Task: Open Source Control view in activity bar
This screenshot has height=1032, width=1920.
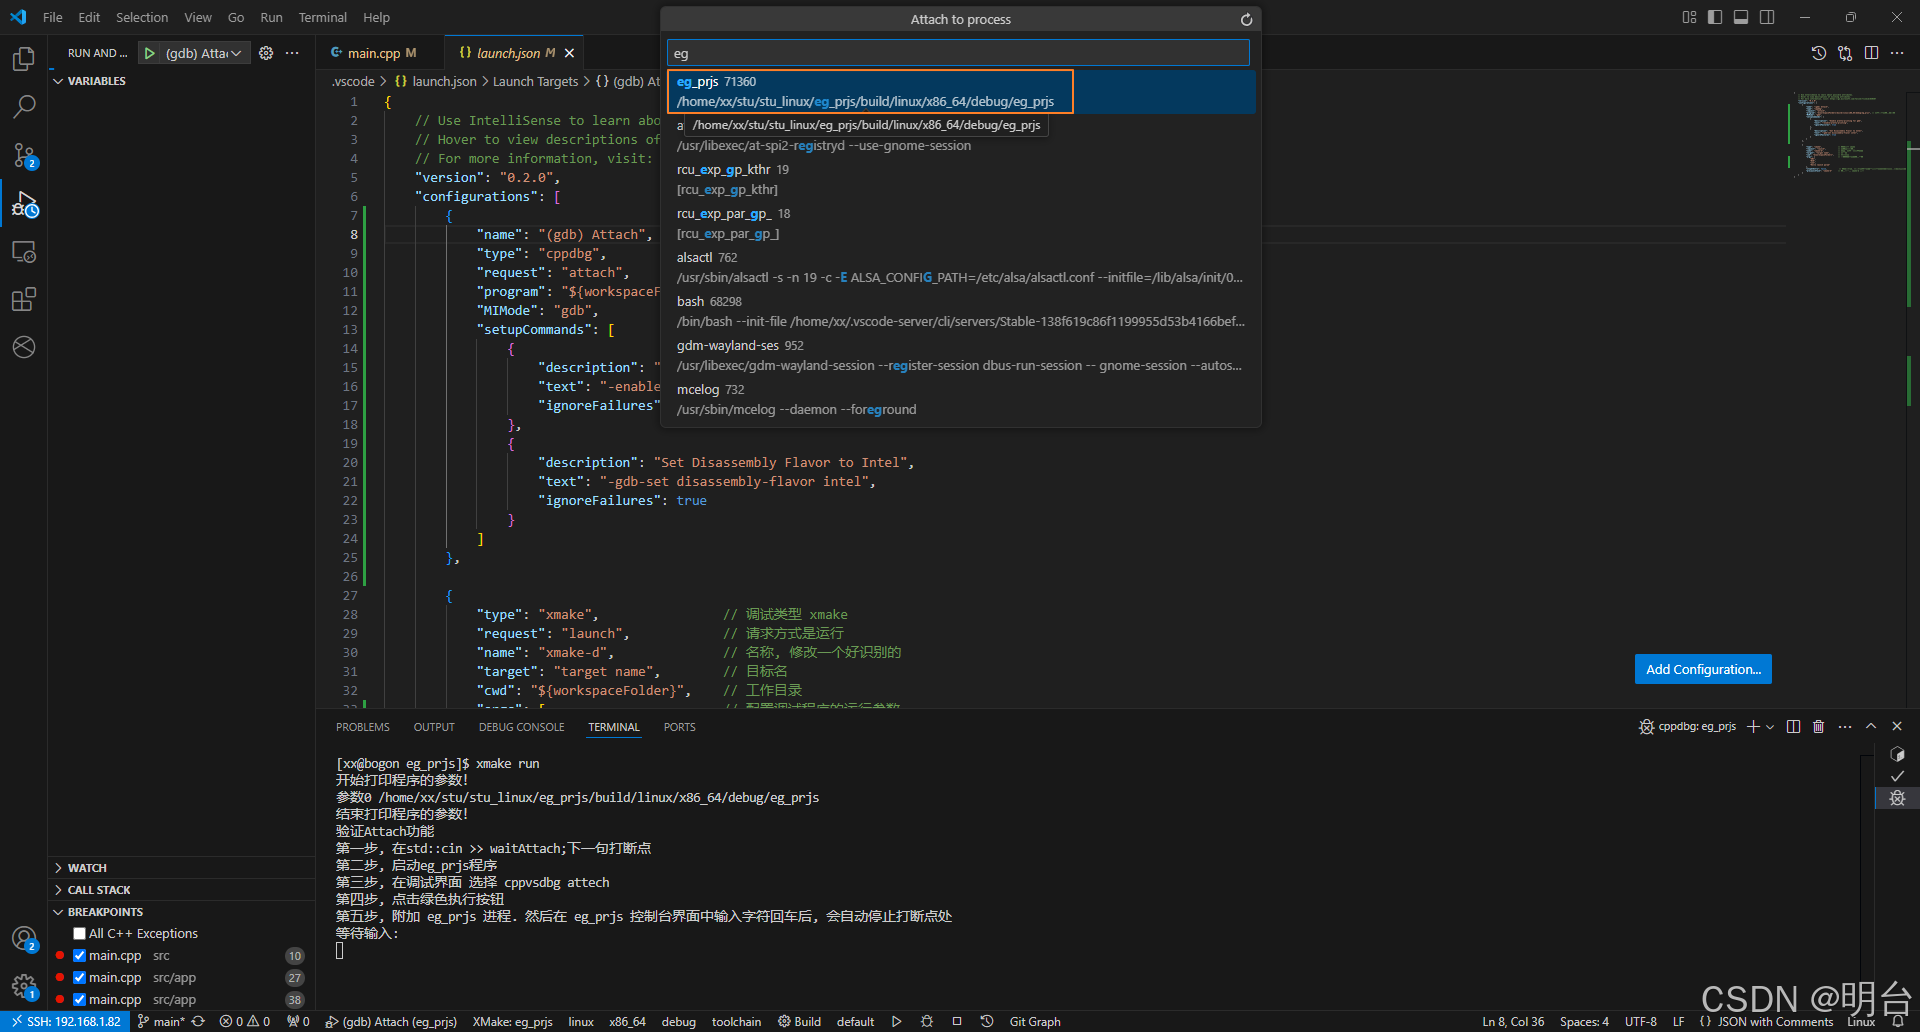Action: coord(24,155)
